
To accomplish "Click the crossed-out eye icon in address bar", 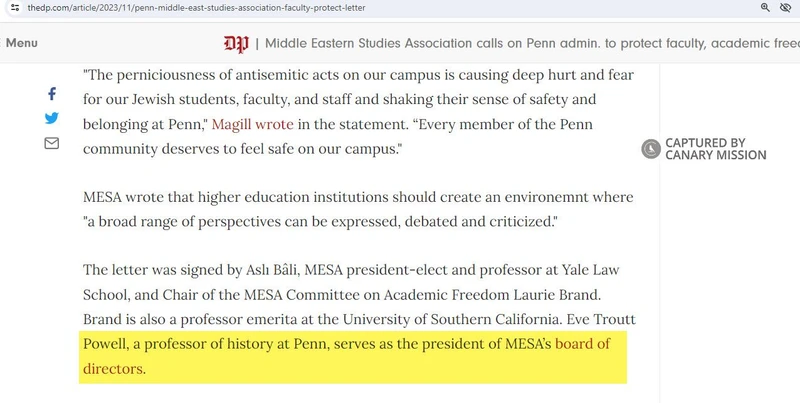I will click(x=787, y=7).
